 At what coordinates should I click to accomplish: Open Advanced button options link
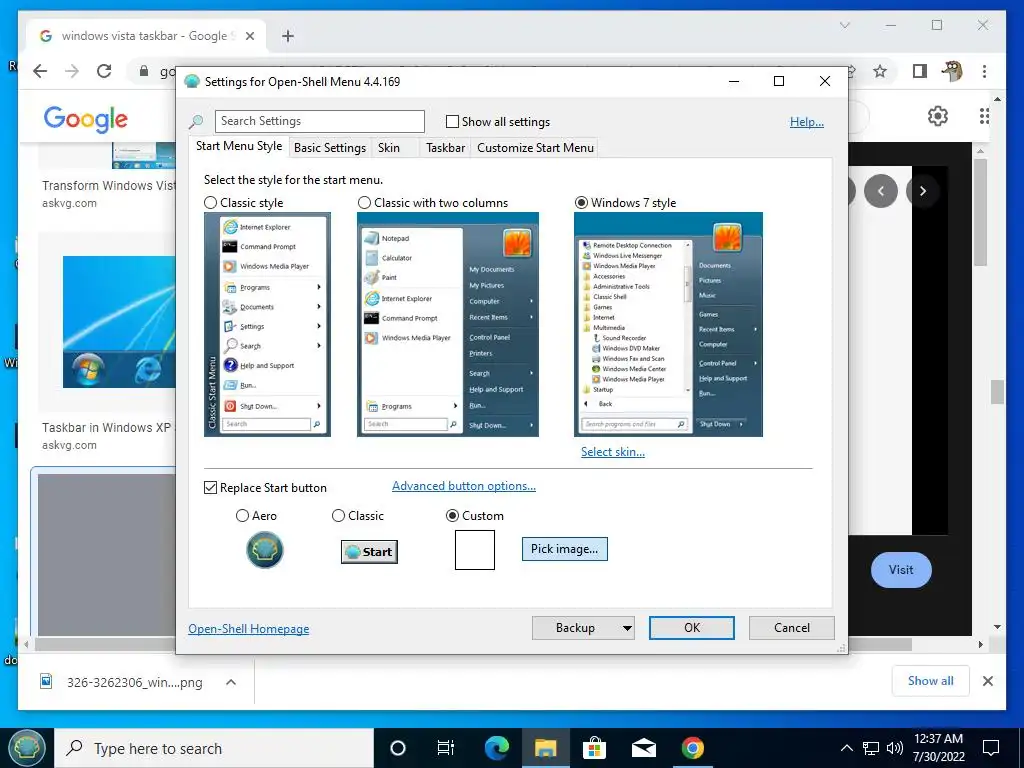pos(464,486)
